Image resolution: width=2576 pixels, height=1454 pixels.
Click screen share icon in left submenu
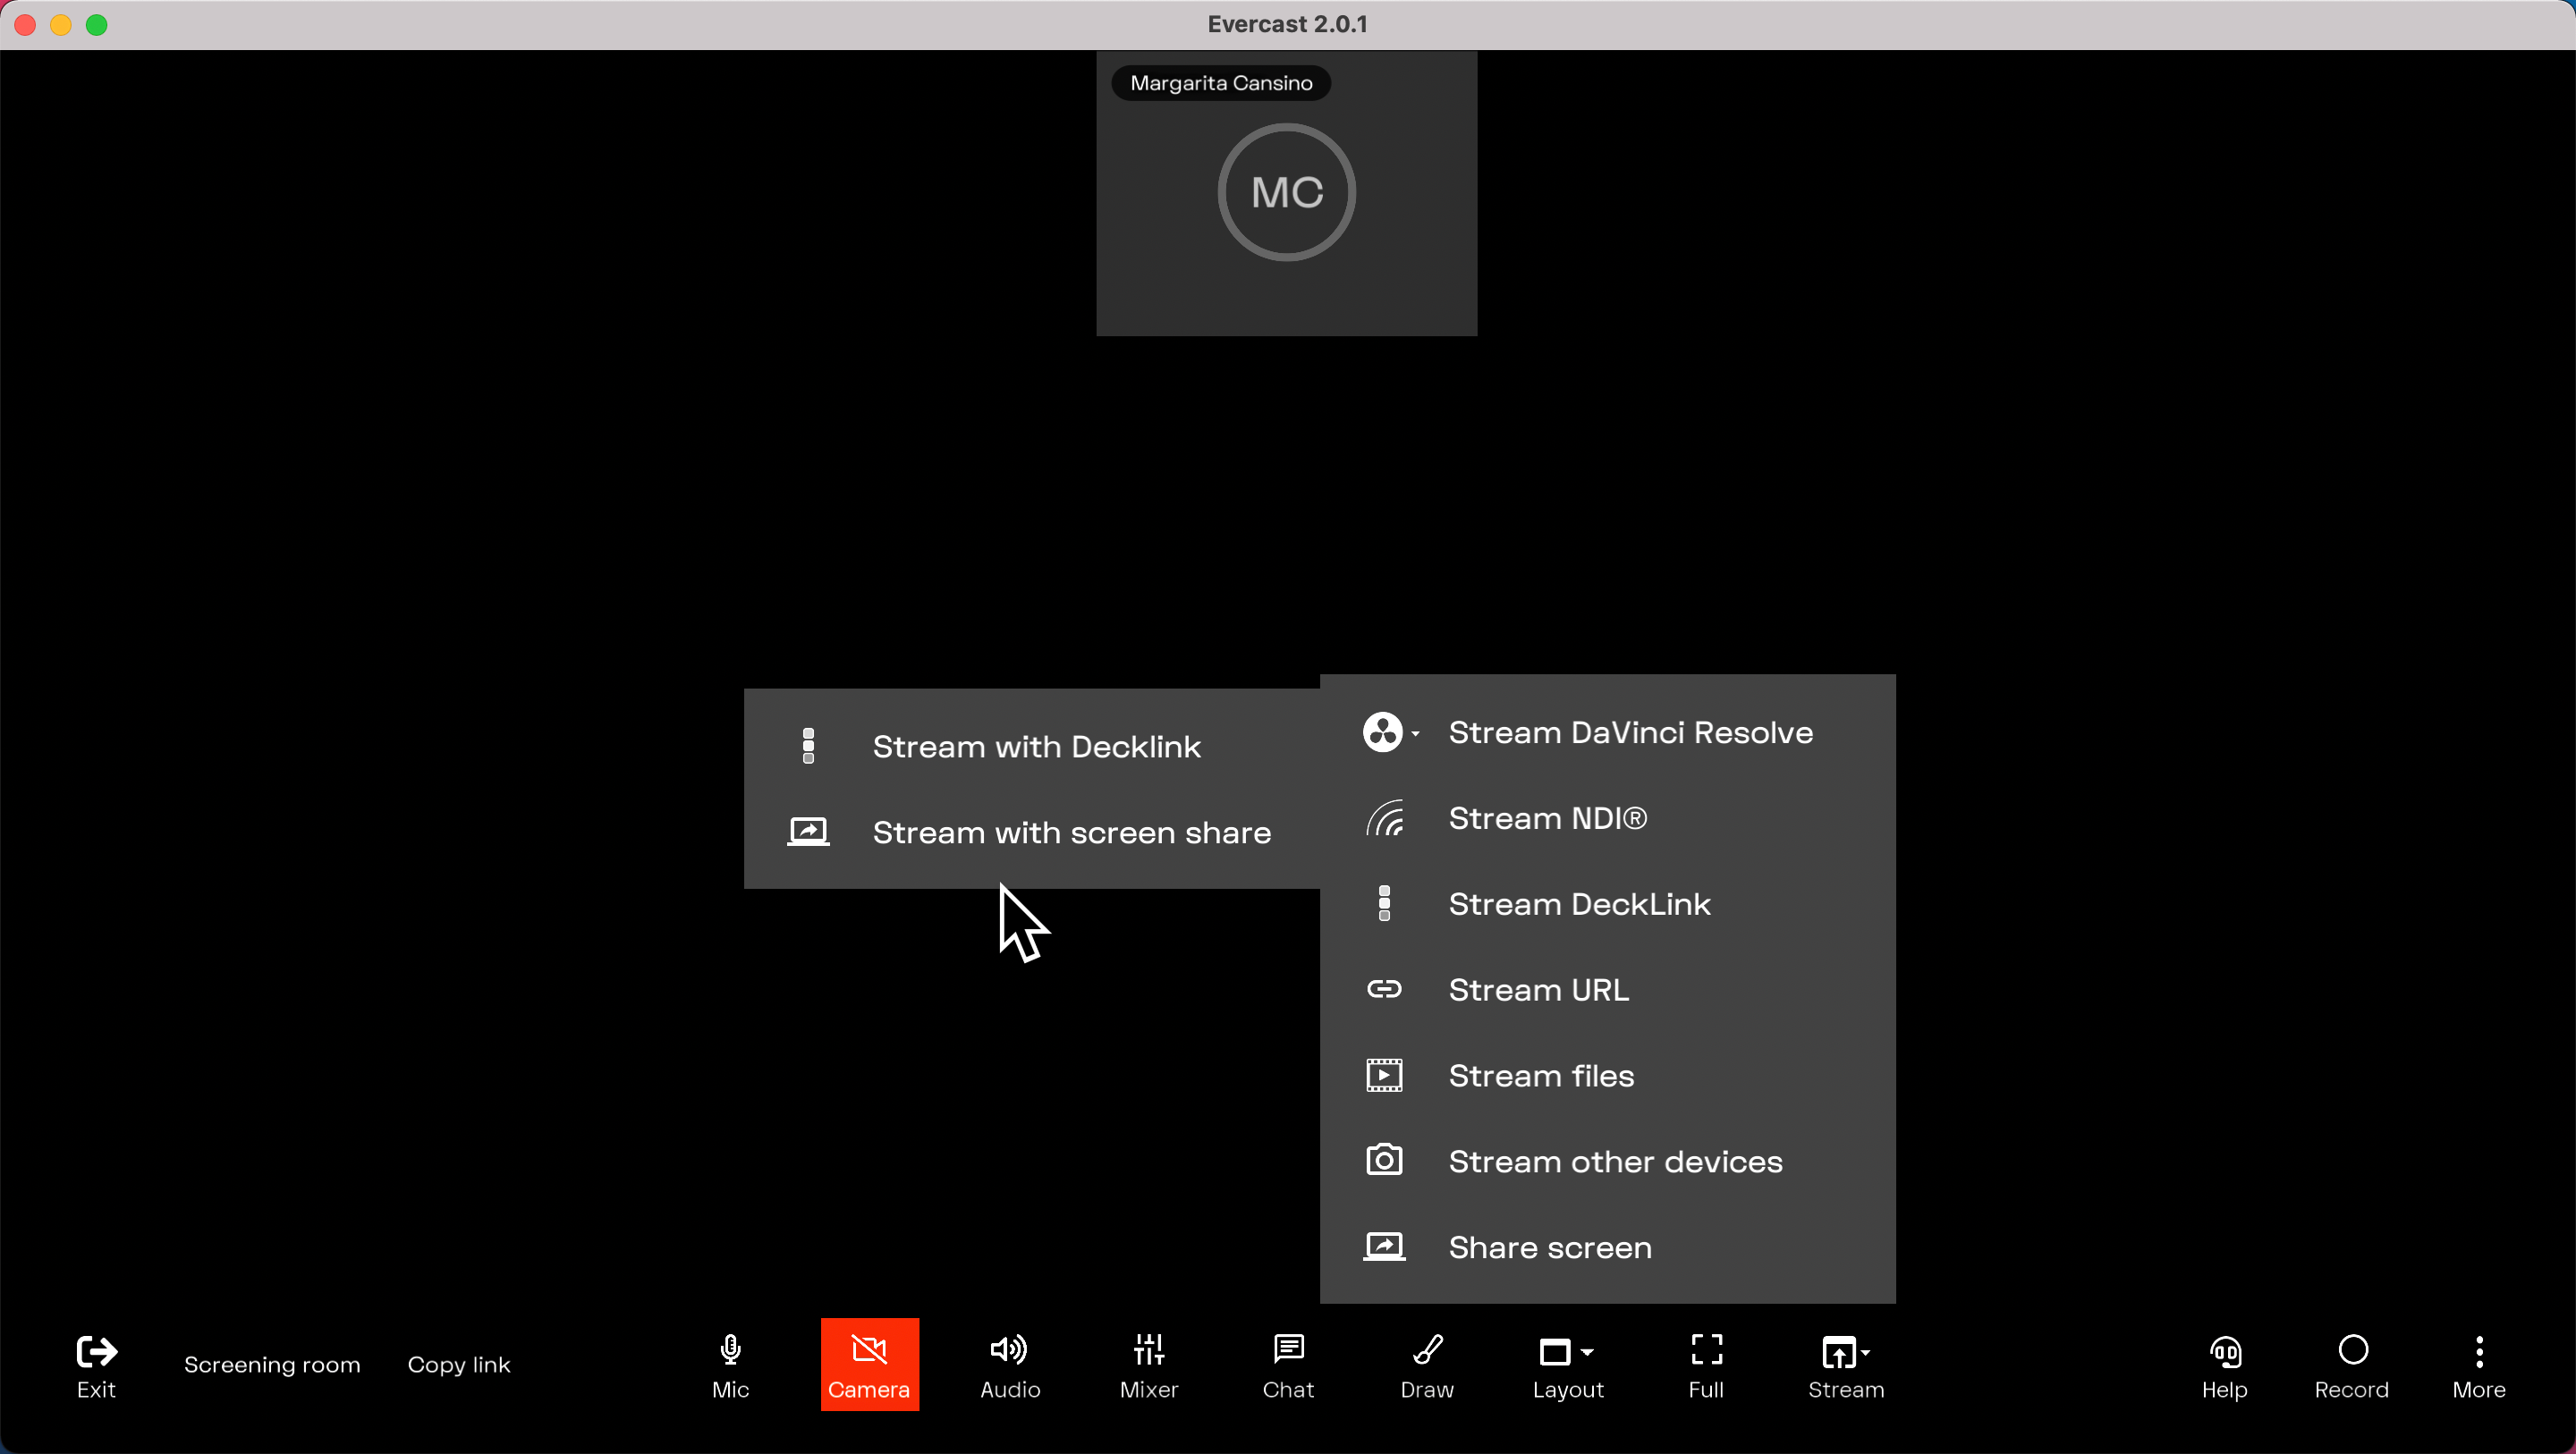(808, 832)
